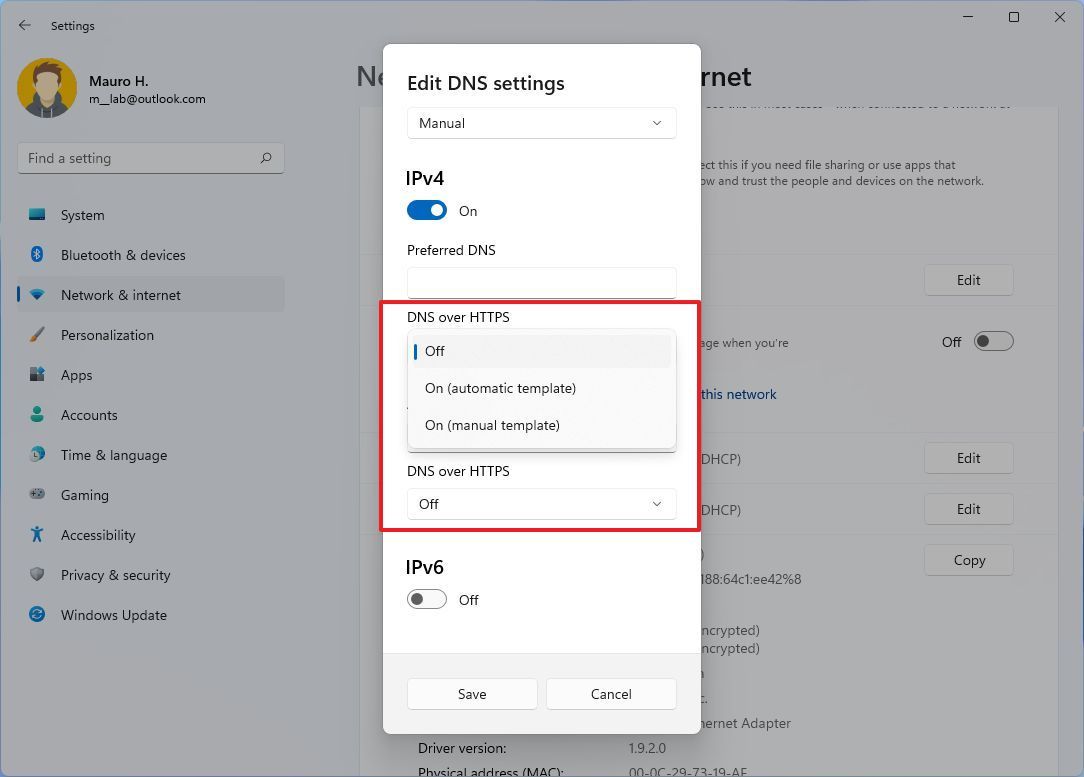This screenshot has height=777, width=1084.
Task: Expand the lower DNS over HTTPS dropdown
Action: [x=541, y=504]
